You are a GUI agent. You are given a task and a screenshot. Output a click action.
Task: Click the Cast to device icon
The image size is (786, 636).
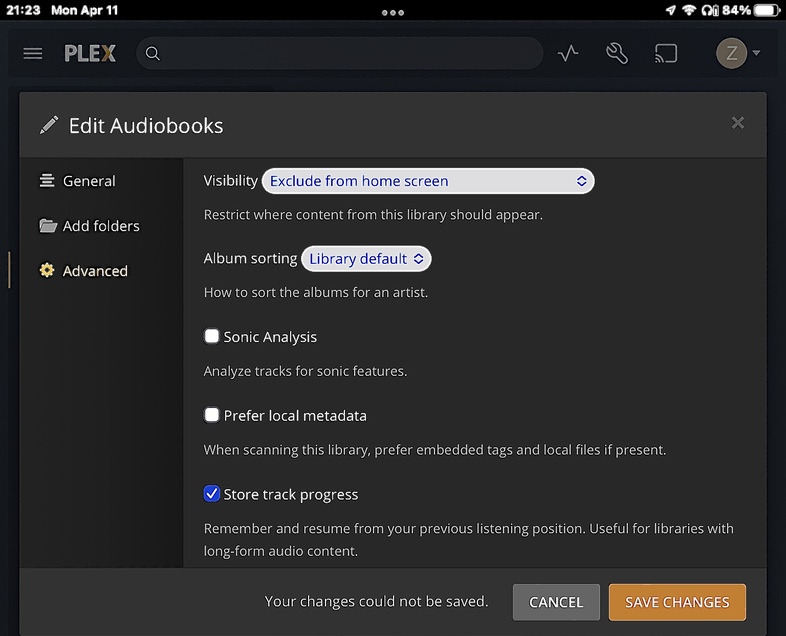pos(666,53)
